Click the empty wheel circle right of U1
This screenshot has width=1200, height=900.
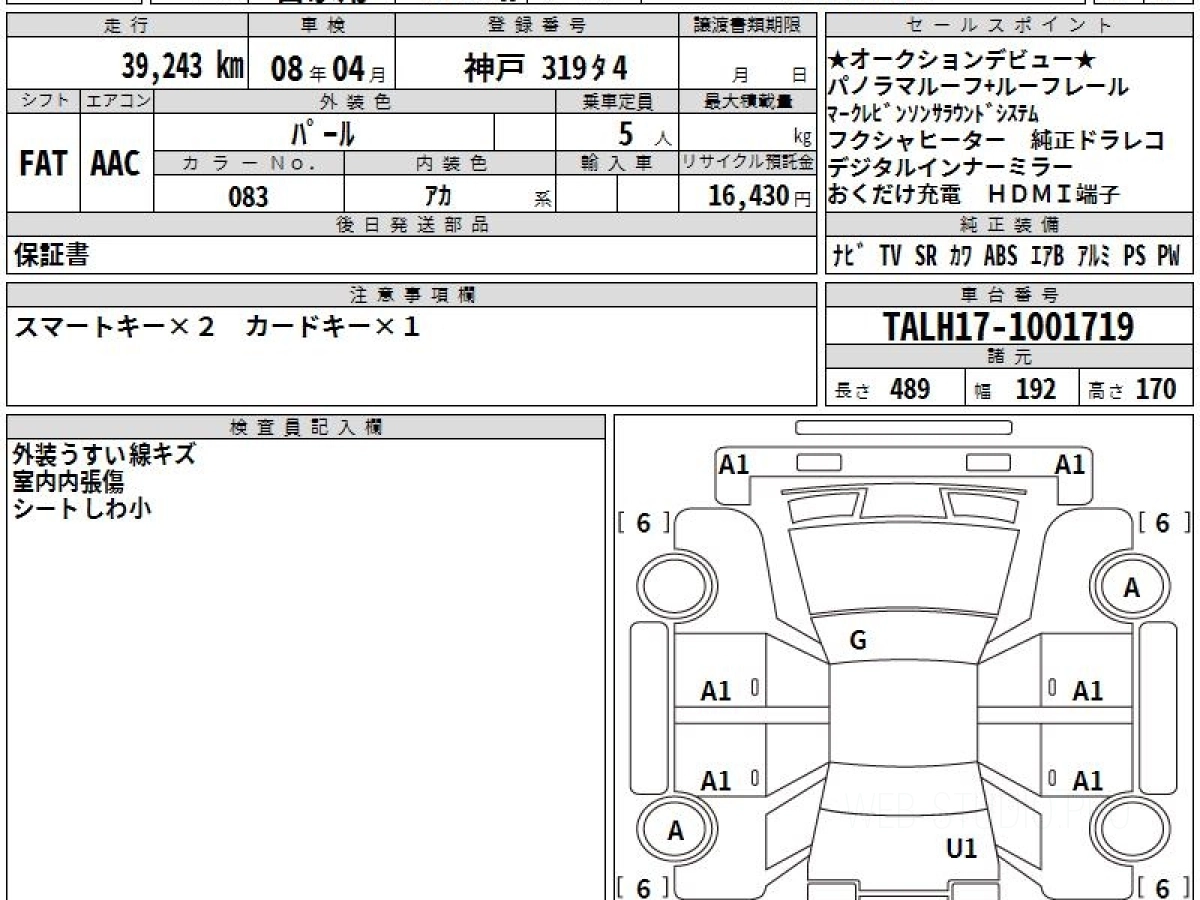[x=1131, y=831]
